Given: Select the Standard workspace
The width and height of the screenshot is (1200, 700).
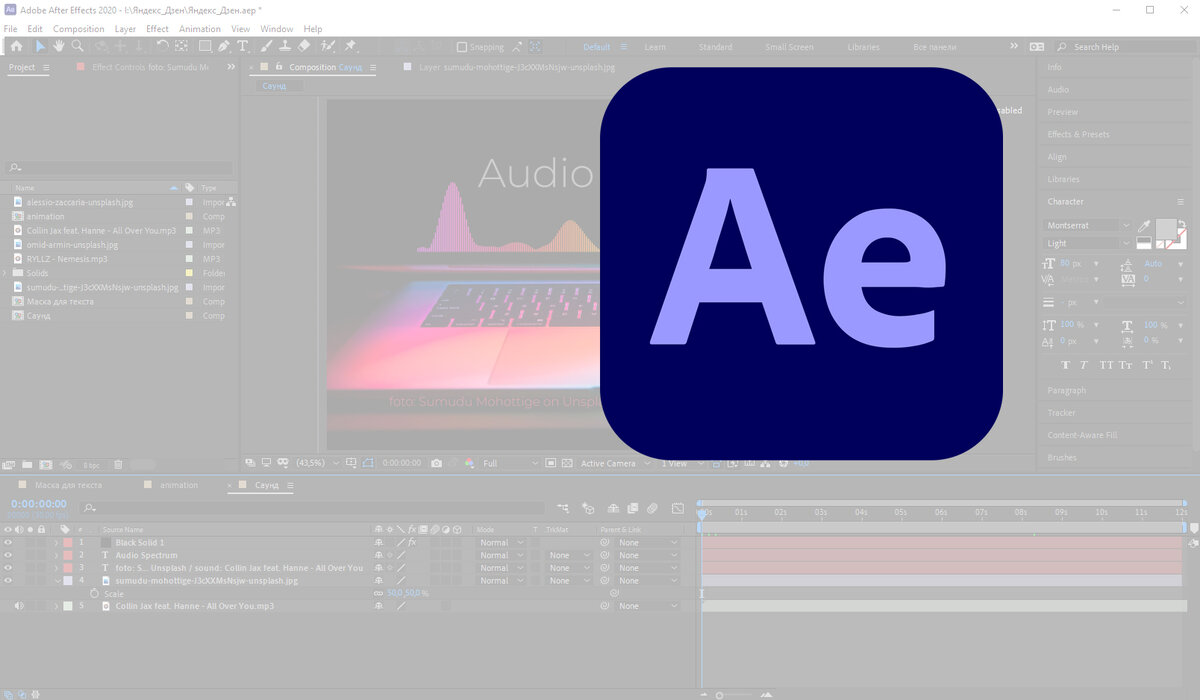Looking at the screenshot, I should pyautogui.click(x=715, y=47).
